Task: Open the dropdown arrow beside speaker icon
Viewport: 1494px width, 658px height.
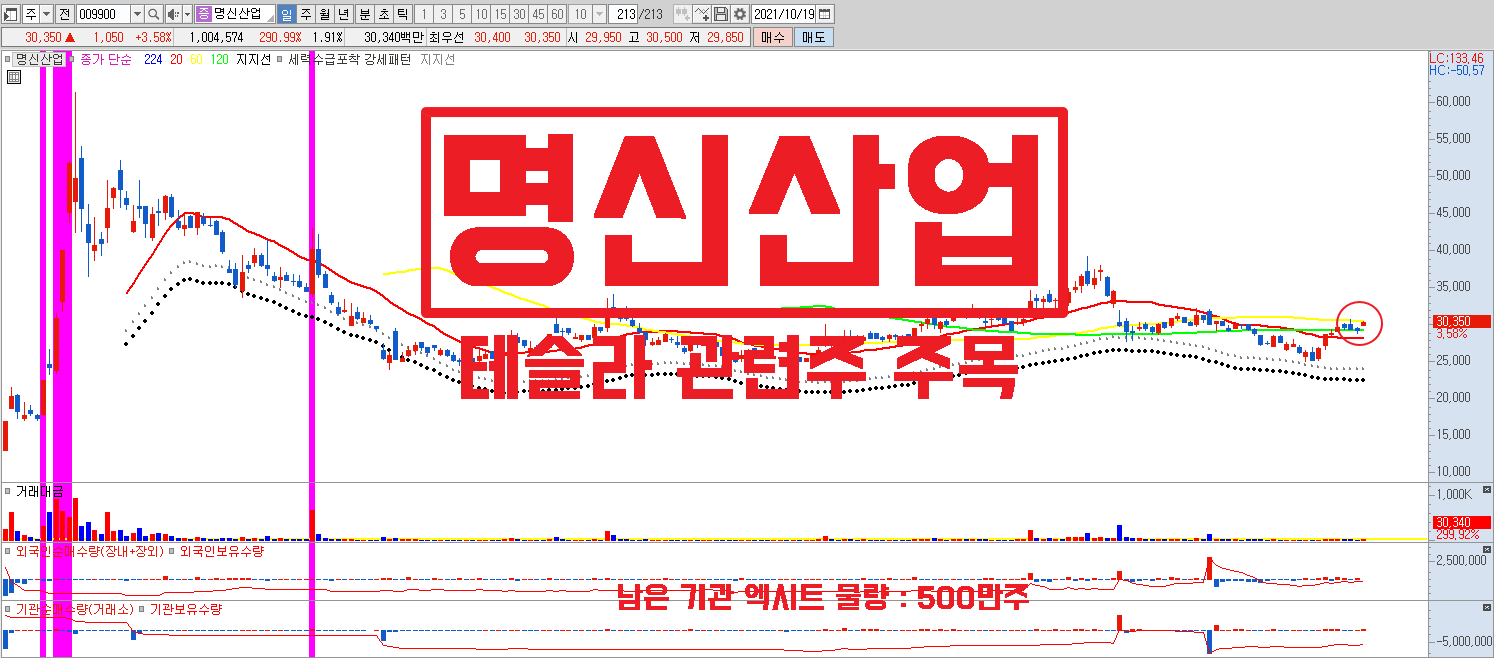Action: pos(187,15)
